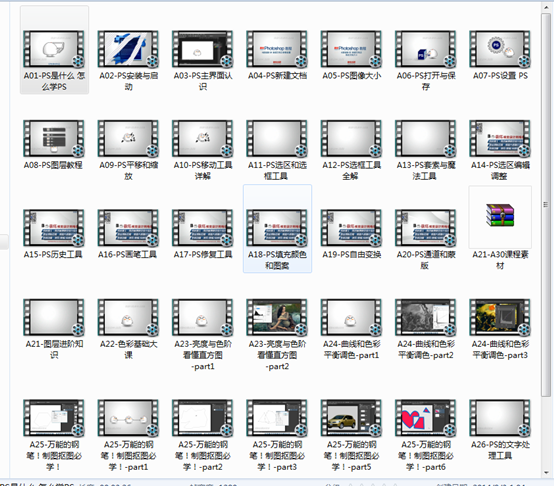This screenshot has height=486, width=554.
Task: Select the A09-PS平移和缩放 video icon
Action: click(x=128, y=138)
